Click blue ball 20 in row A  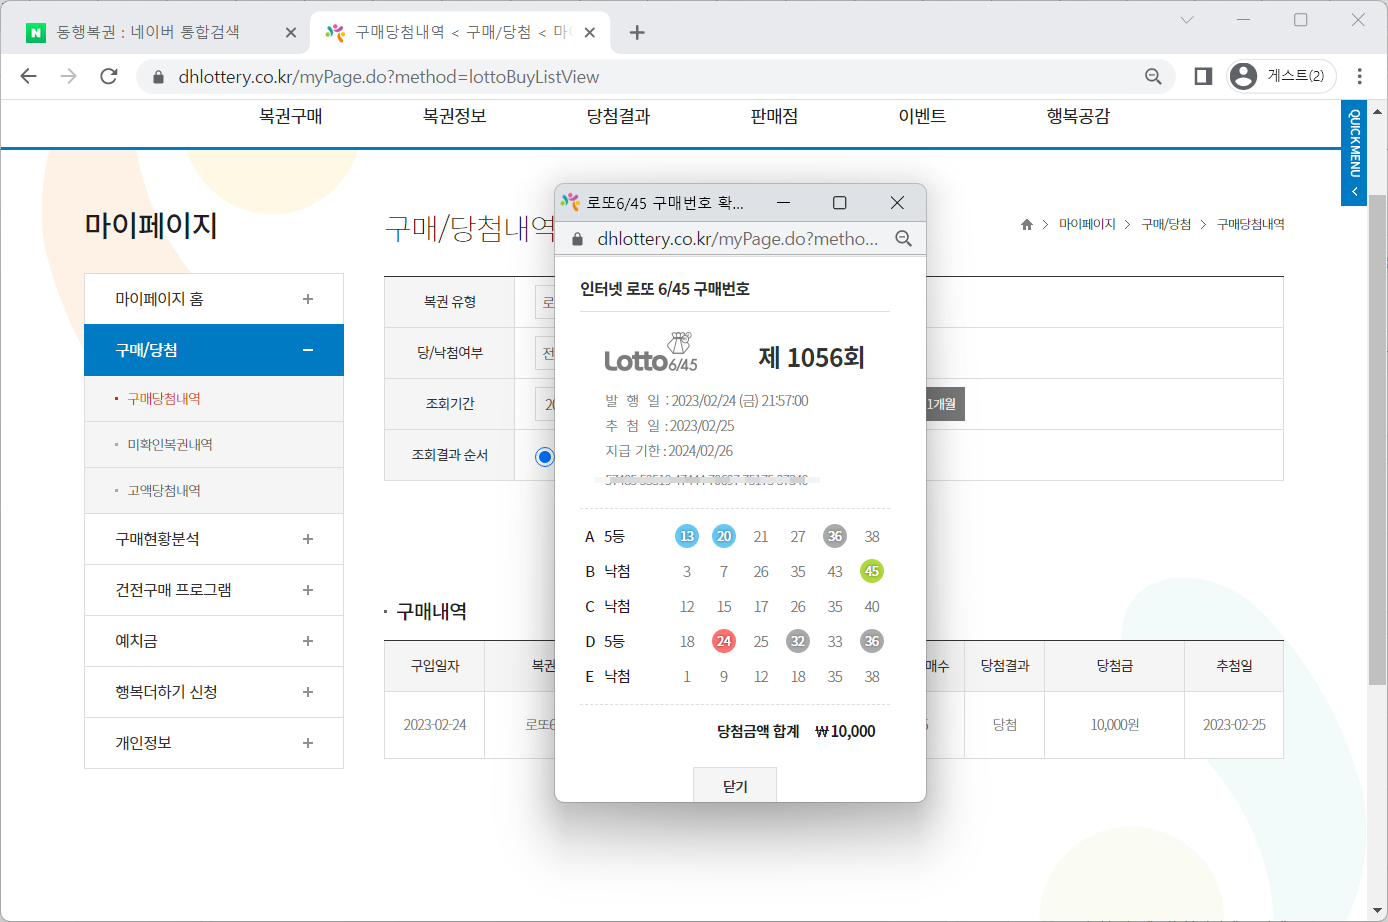(x=724, y=536)
